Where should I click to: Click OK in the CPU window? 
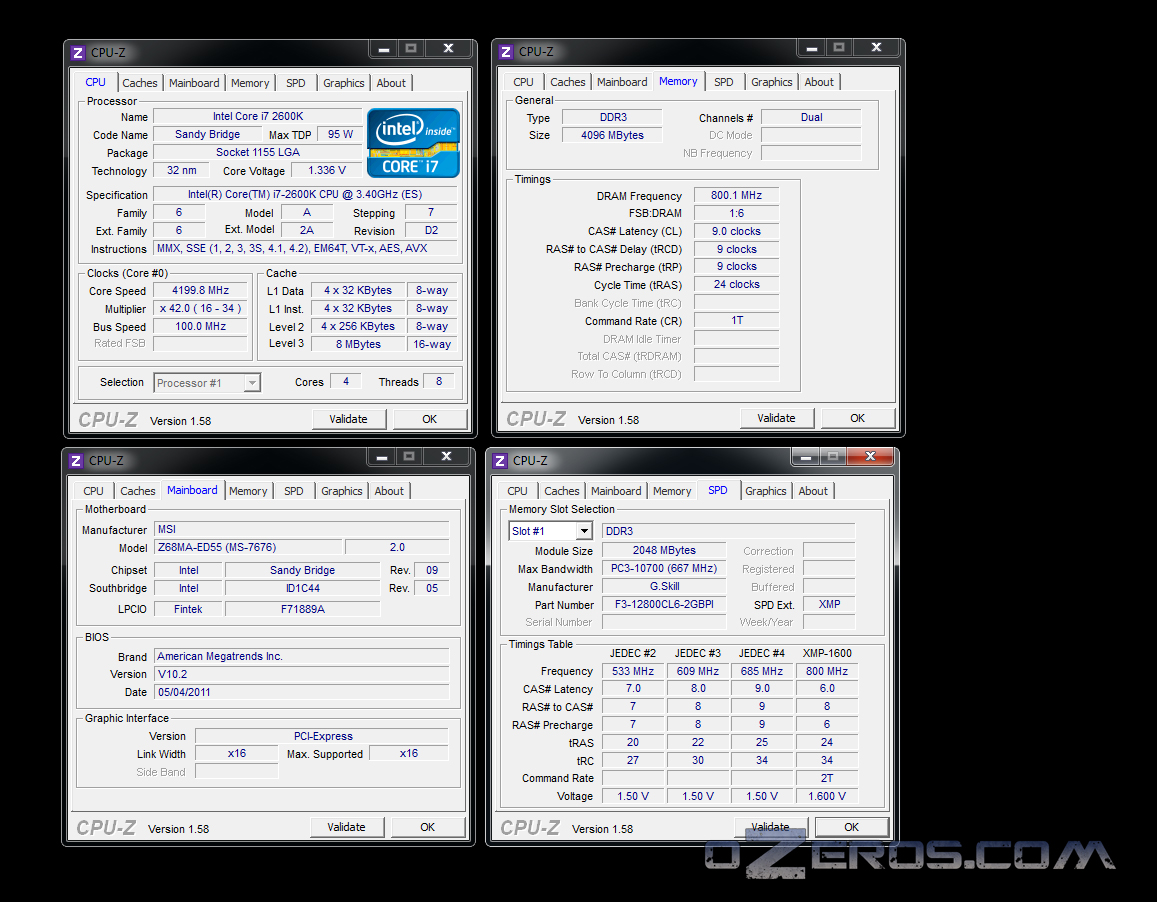(429, 419)
